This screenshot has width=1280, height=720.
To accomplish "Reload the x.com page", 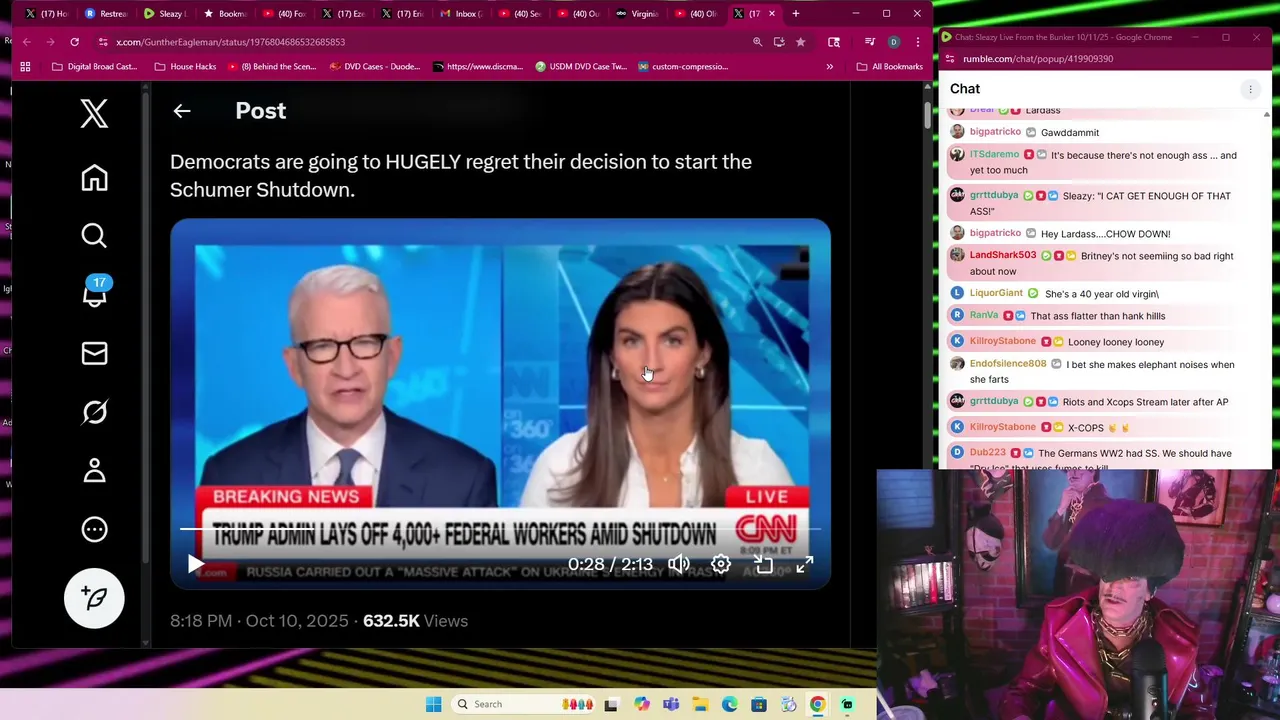I will 74,42.
